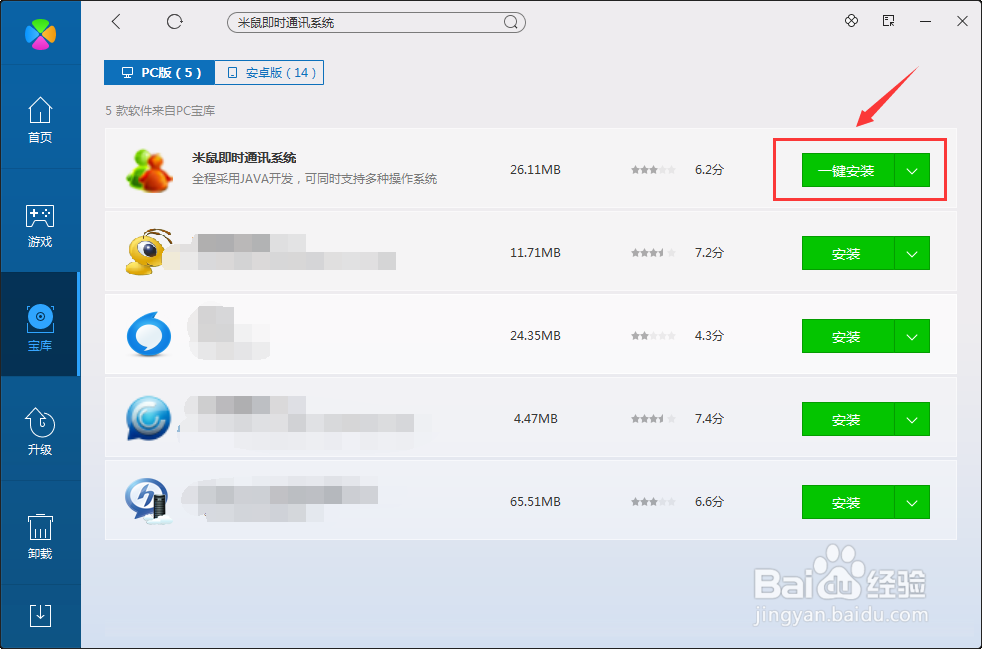Install the 65.51MB app

click(848, 502)
